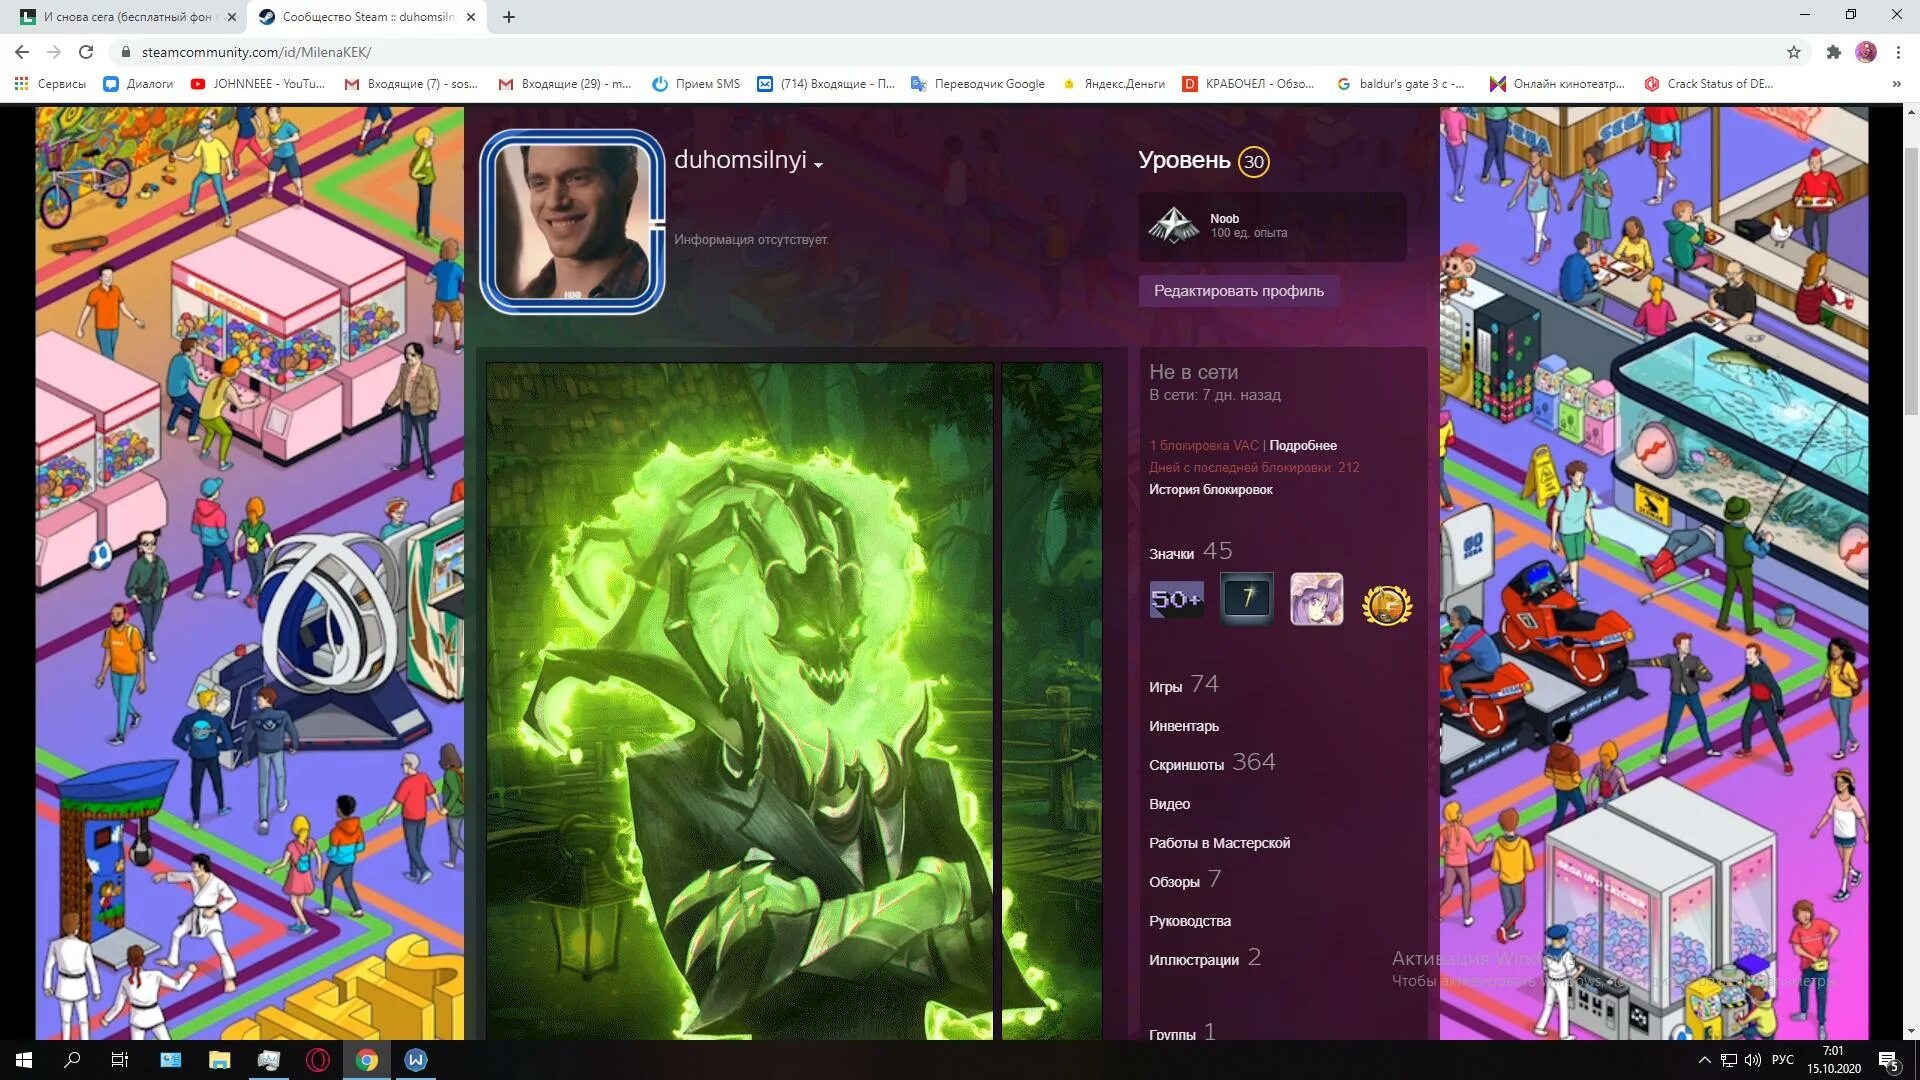This screenshot has height=1080, width=1920.
Task: Click the browser back arrow
Action: (22, 52)
